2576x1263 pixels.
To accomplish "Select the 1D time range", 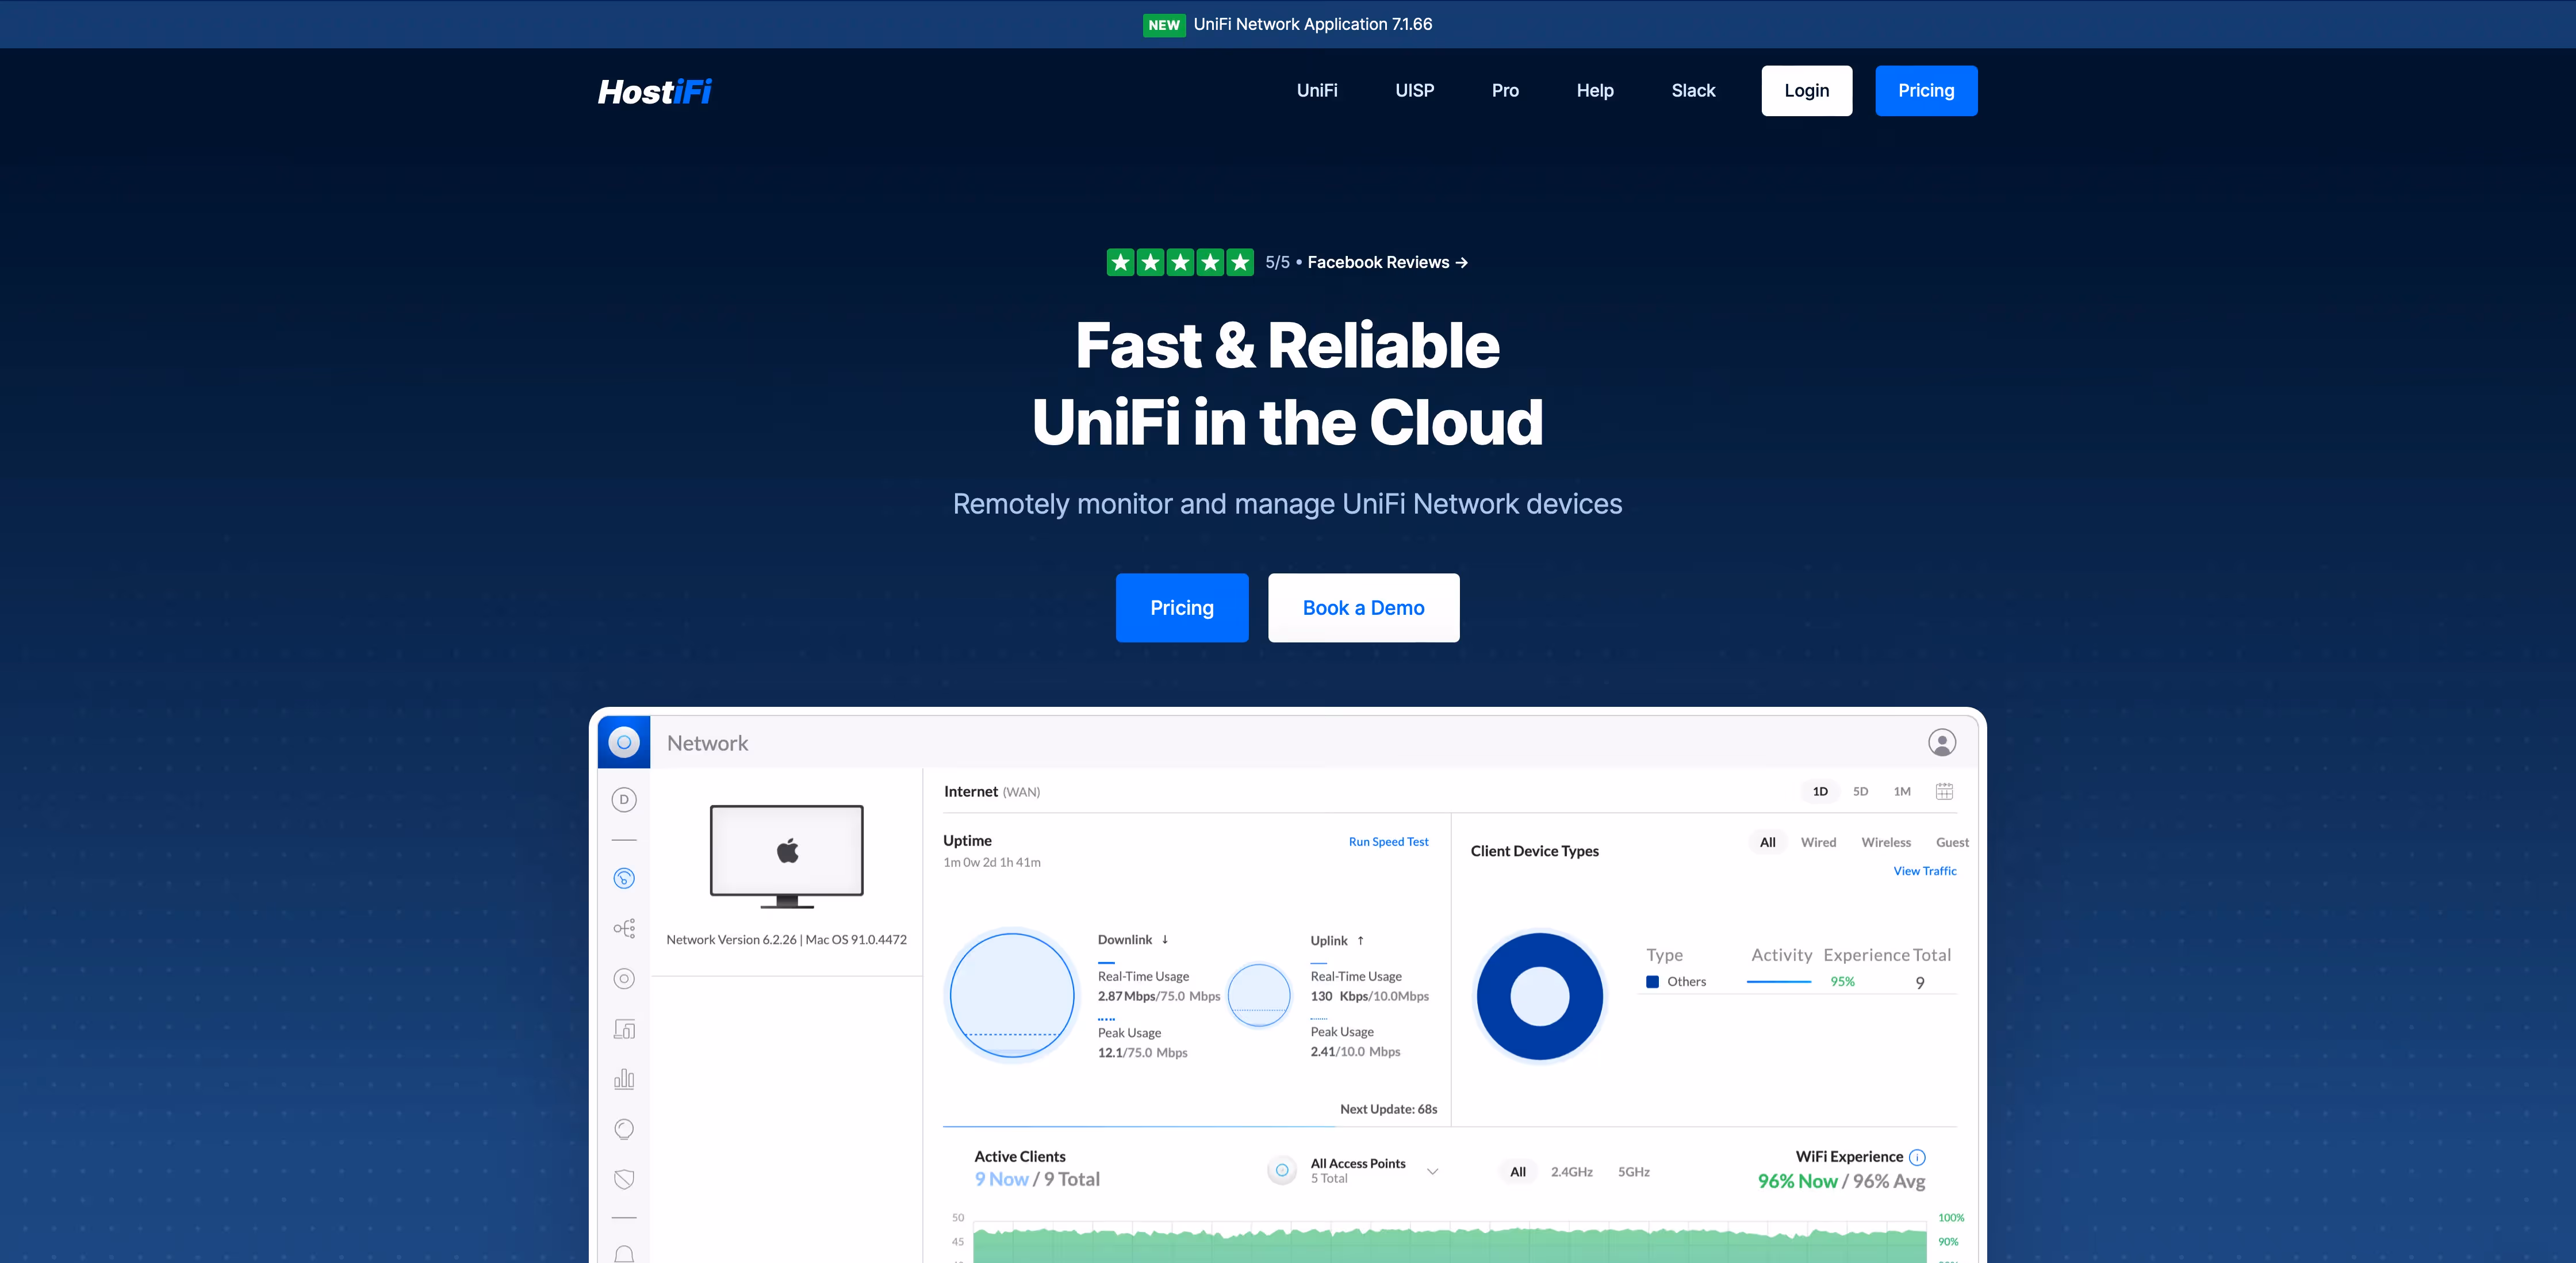I will [x=1820, y=791].
